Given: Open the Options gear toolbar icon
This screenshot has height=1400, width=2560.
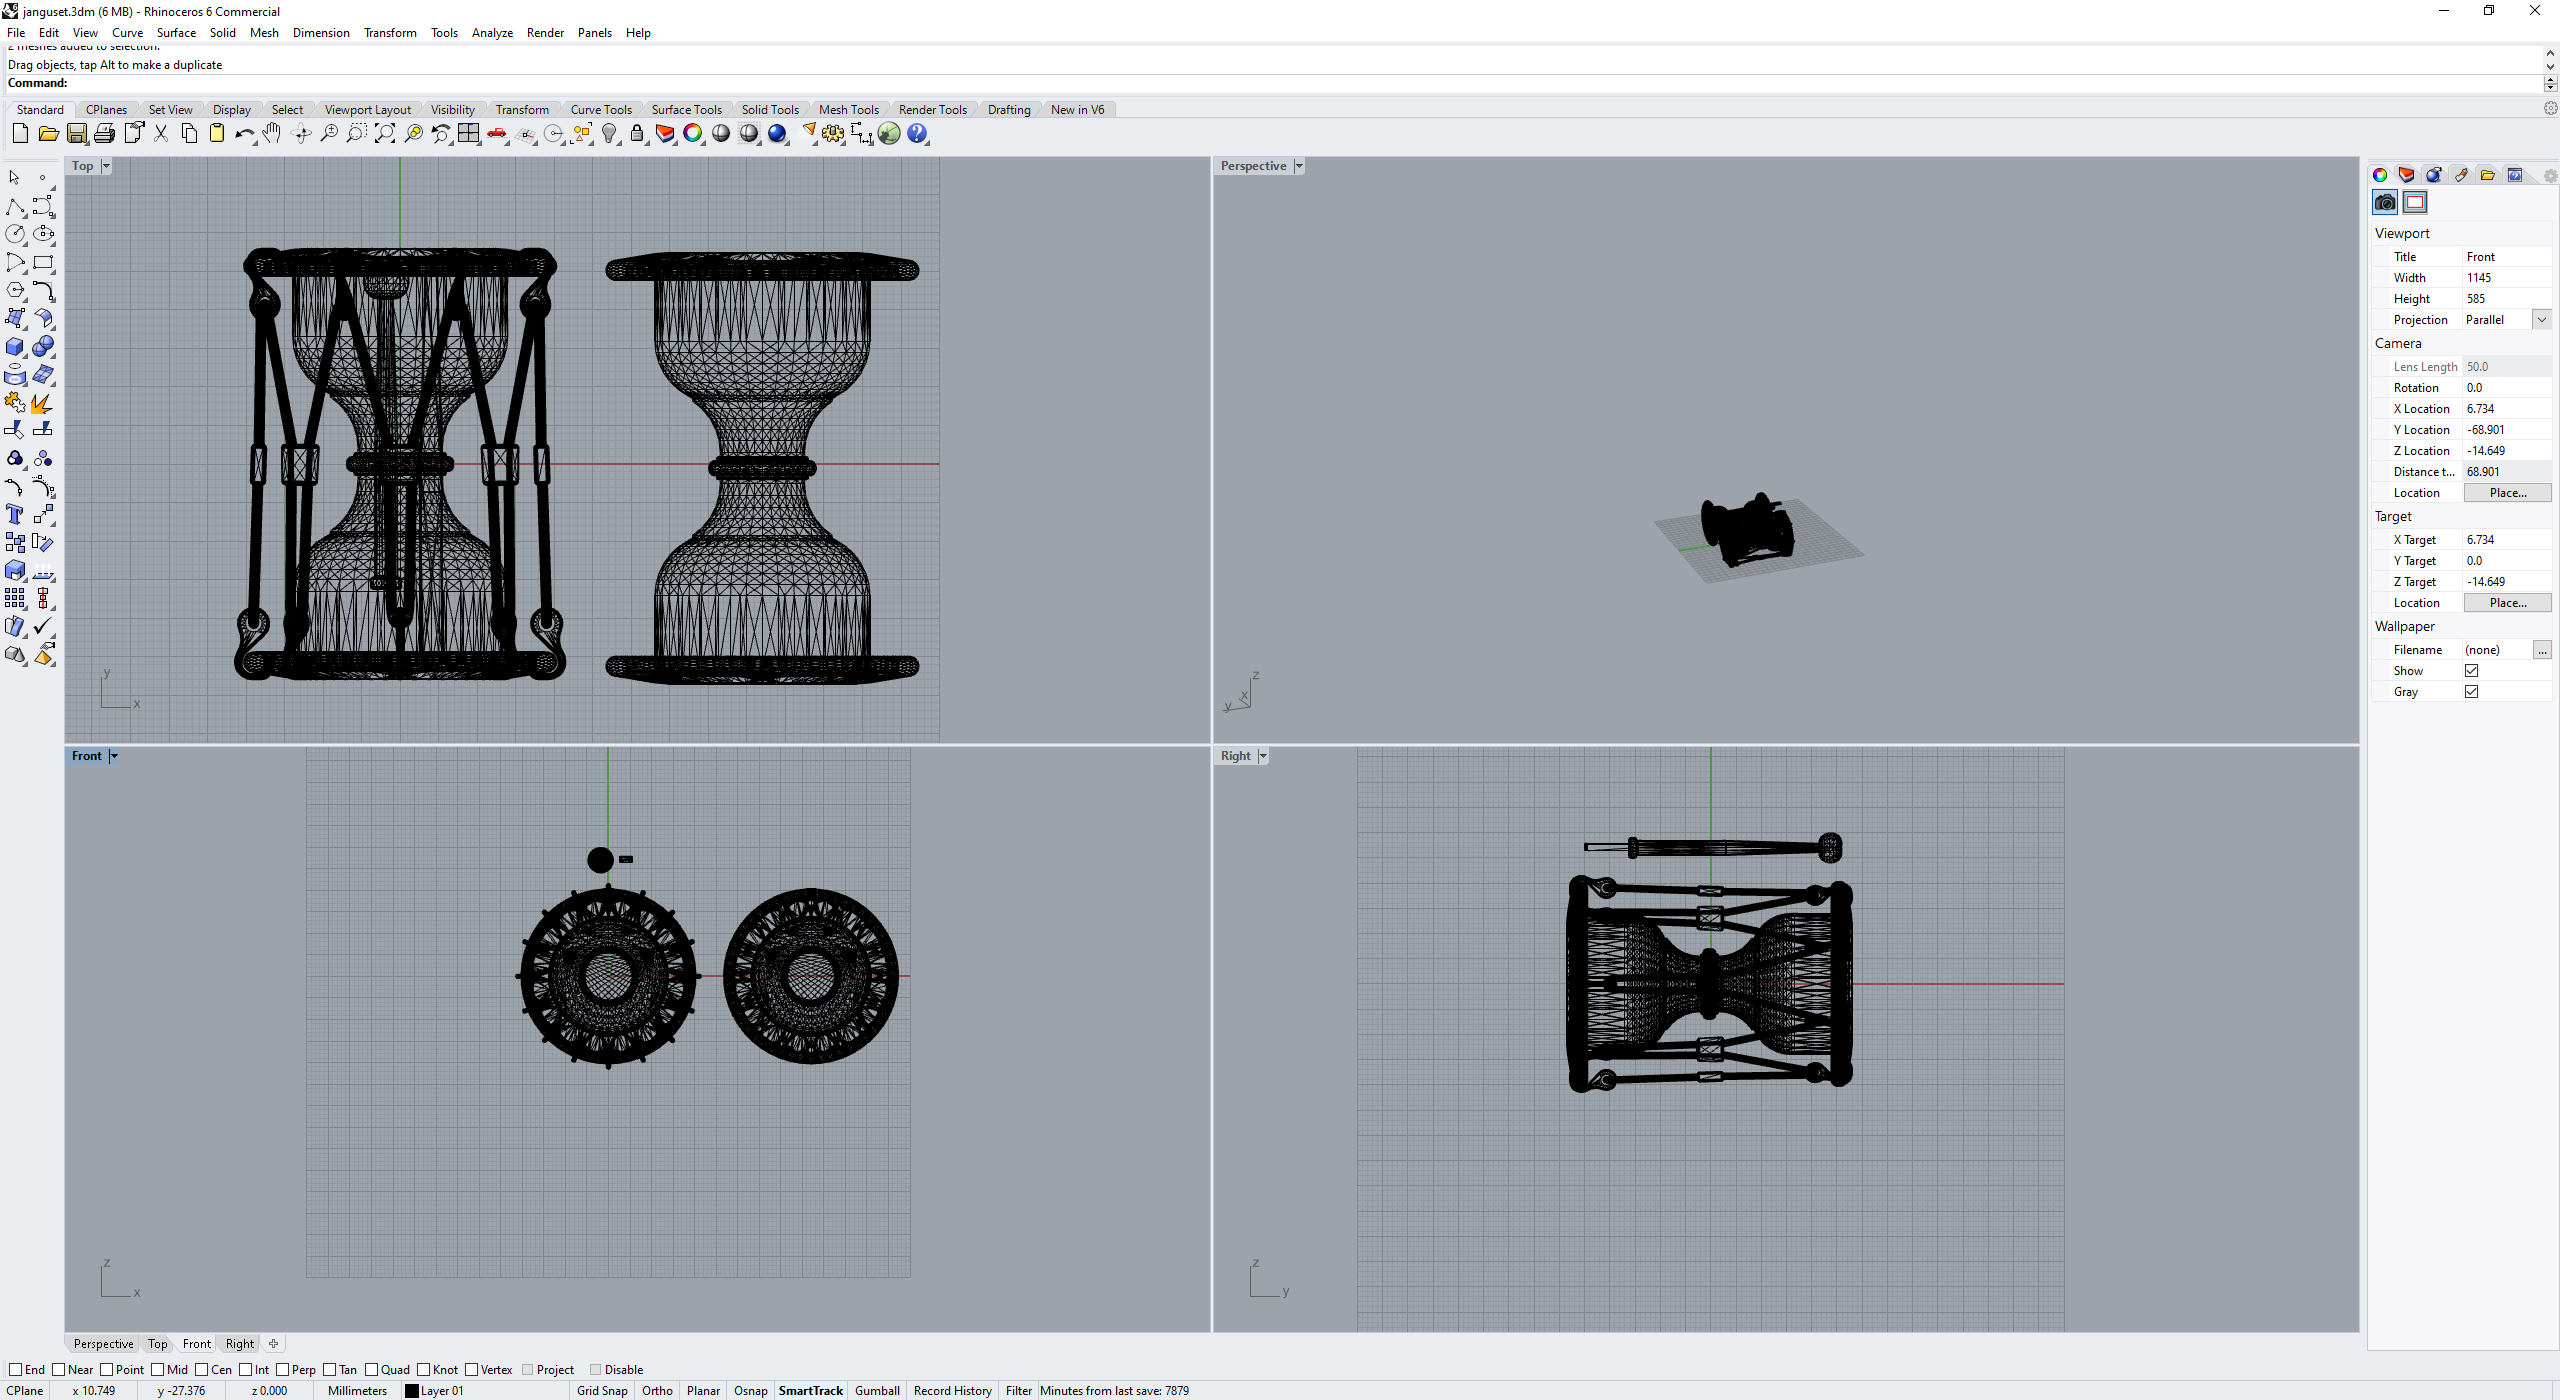Looking at the screenshot, I should tap(833, 134).
